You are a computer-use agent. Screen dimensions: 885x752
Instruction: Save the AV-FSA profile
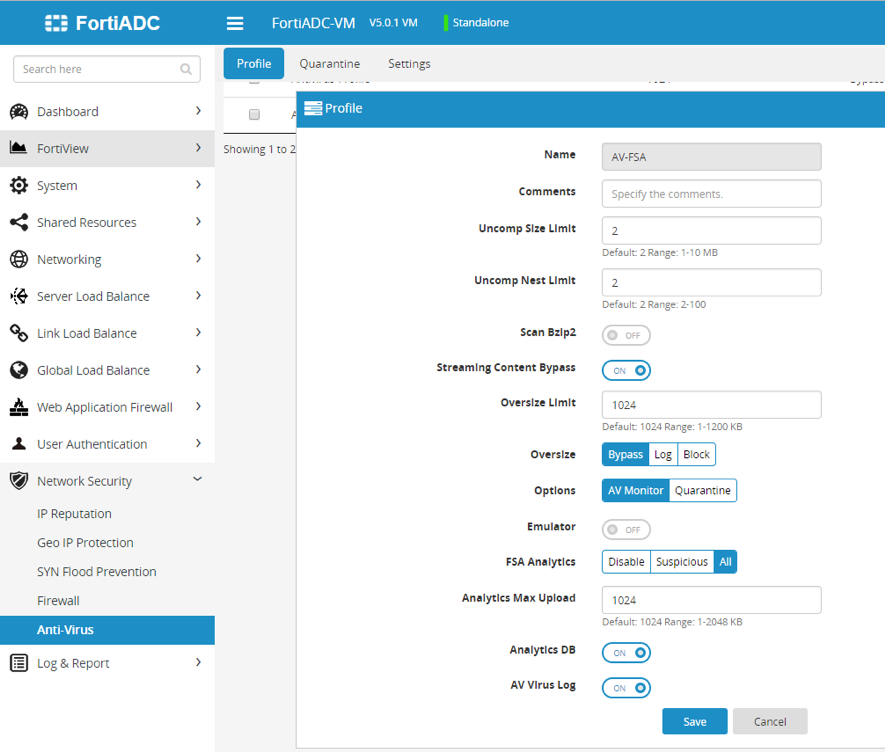pyautogui.click(x=694, y=721)
